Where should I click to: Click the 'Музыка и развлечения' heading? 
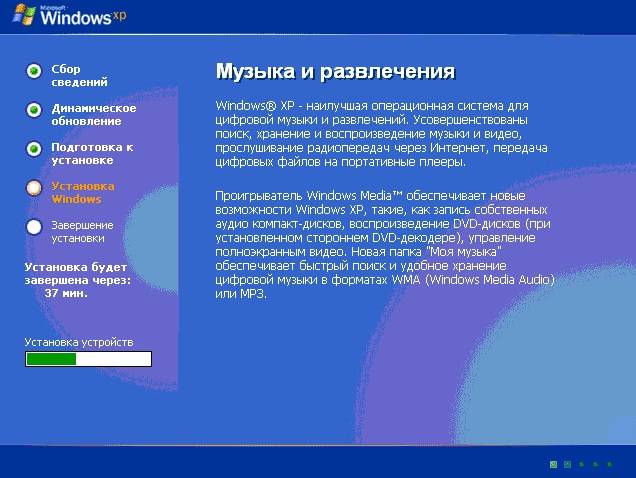[335, 71]
